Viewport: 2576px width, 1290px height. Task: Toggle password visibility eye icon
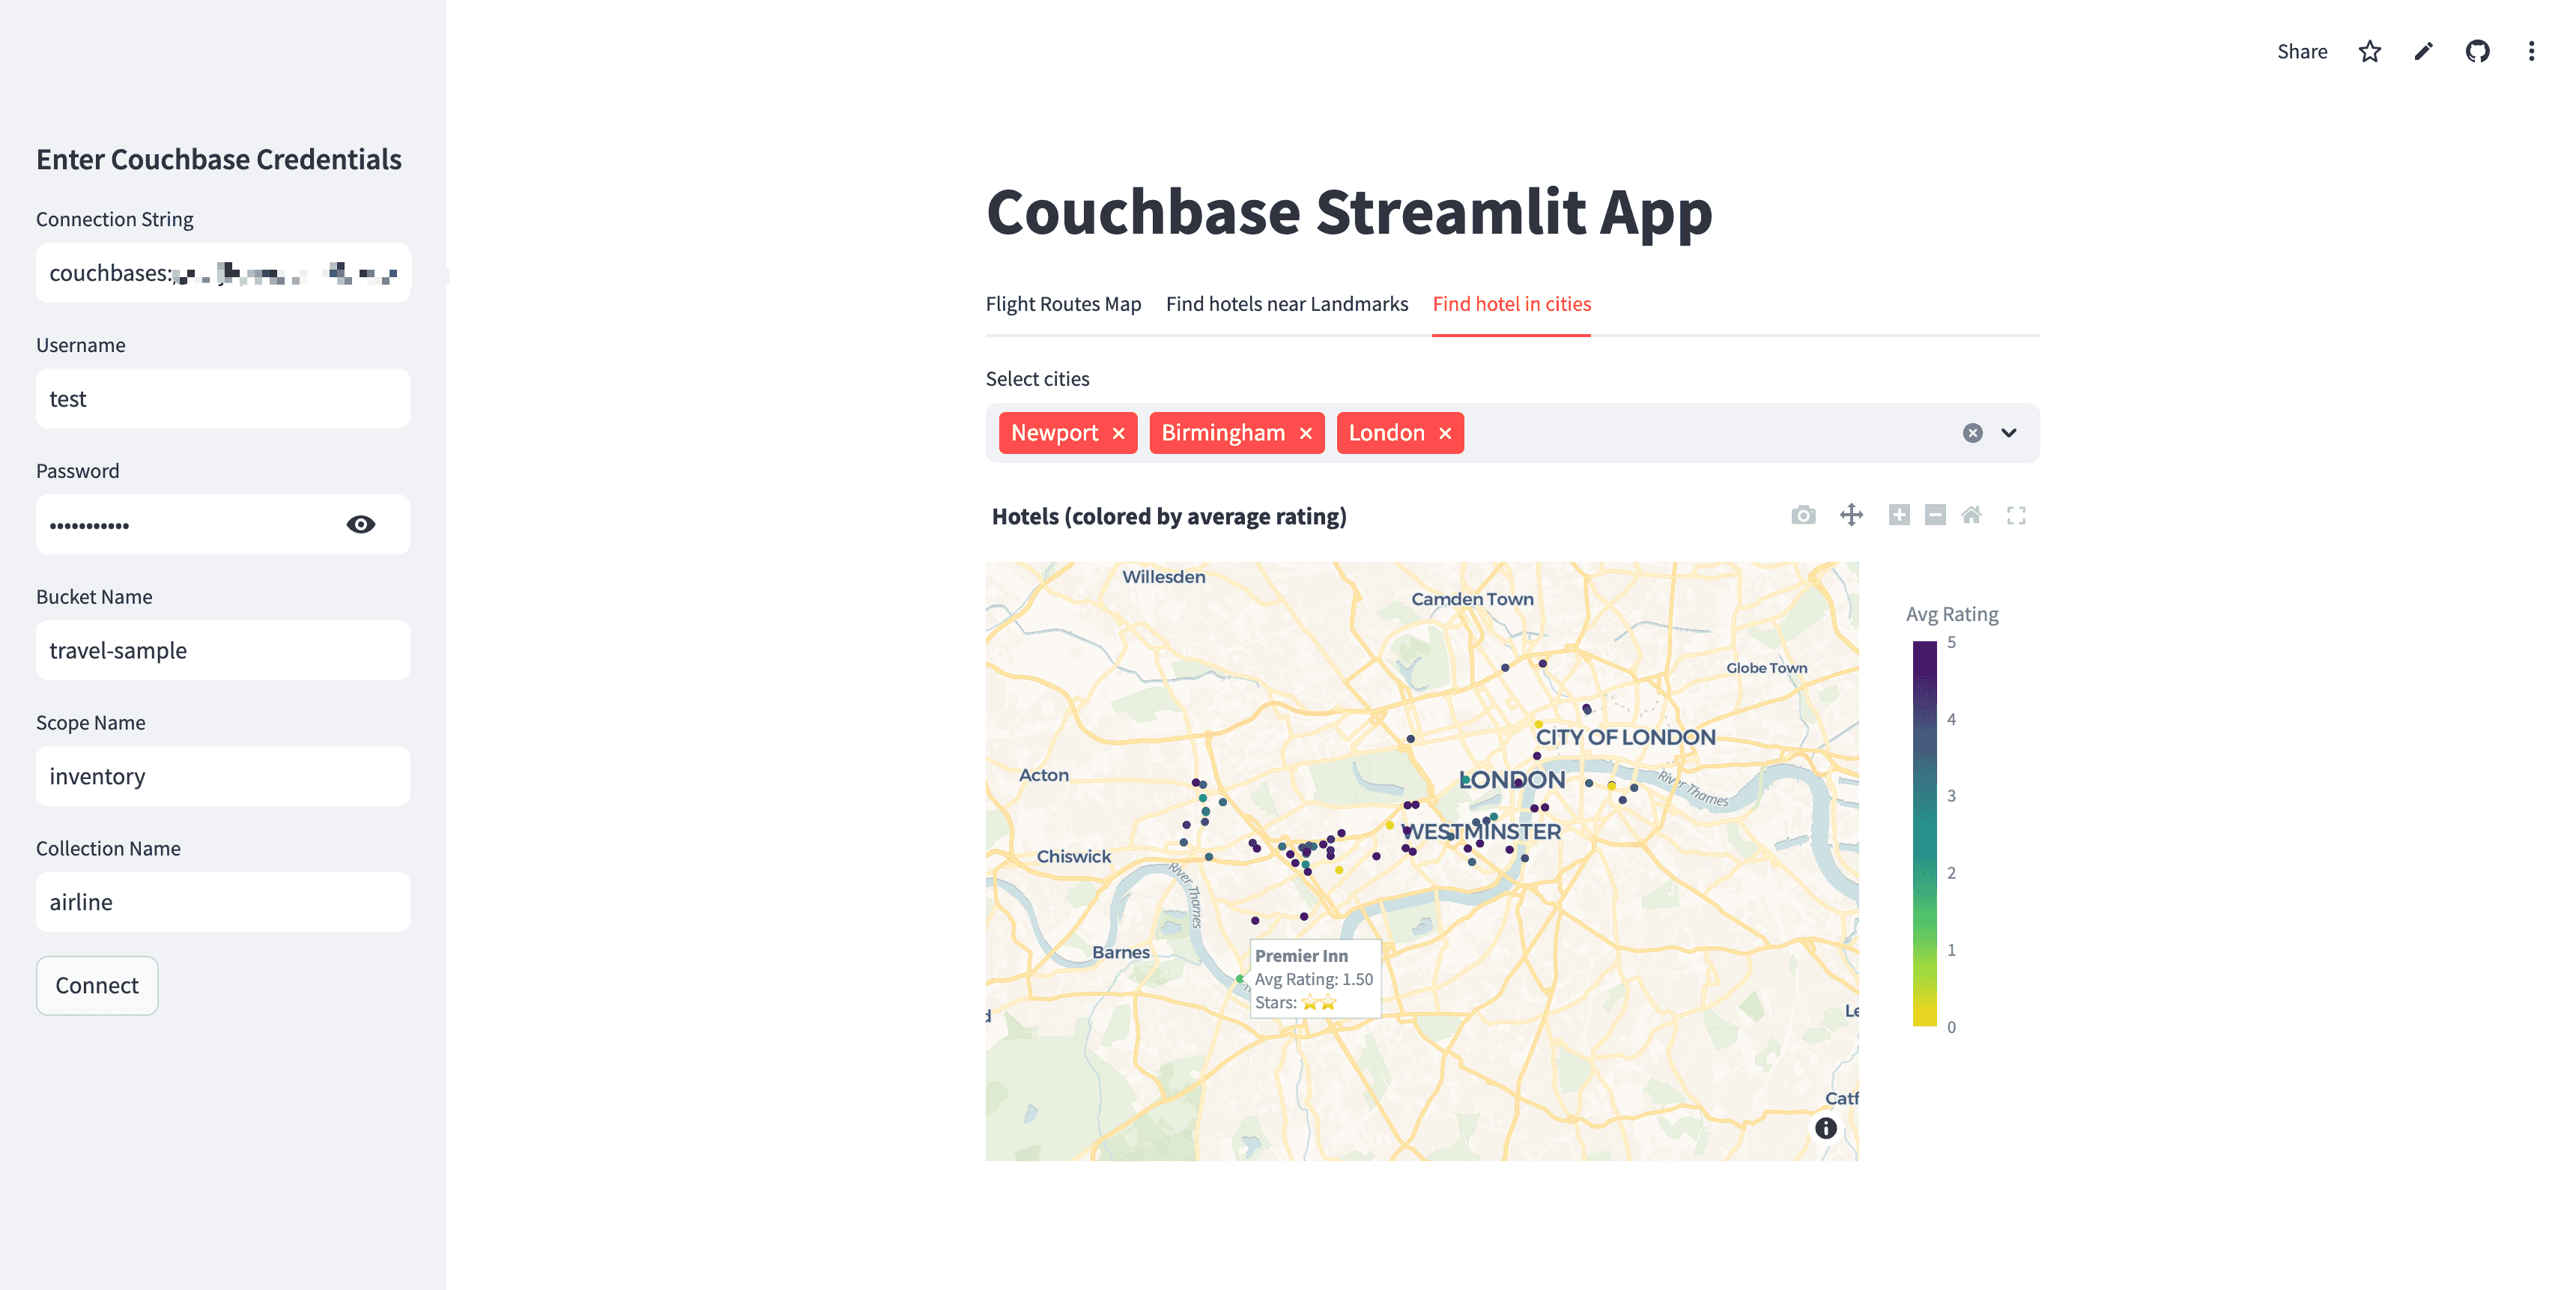click(361, 524)
